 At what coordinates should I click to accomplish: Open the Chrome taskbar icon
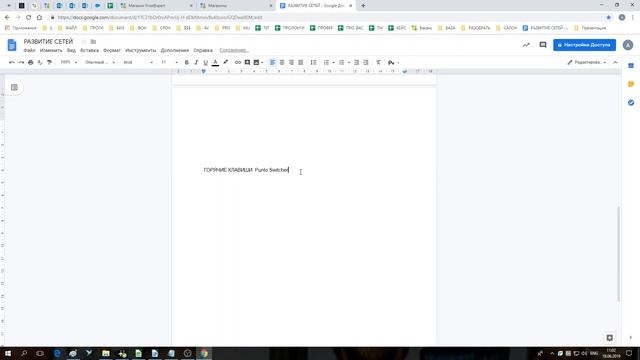pos(204,353)
